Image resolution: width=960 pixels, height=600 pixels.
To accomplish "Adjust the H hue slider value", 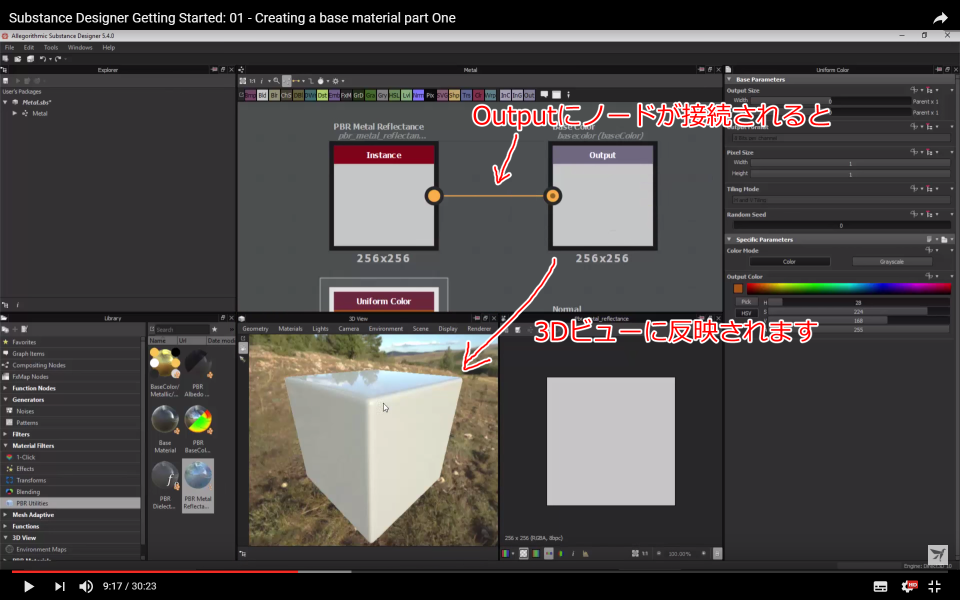I will click(x=858, y=302).
